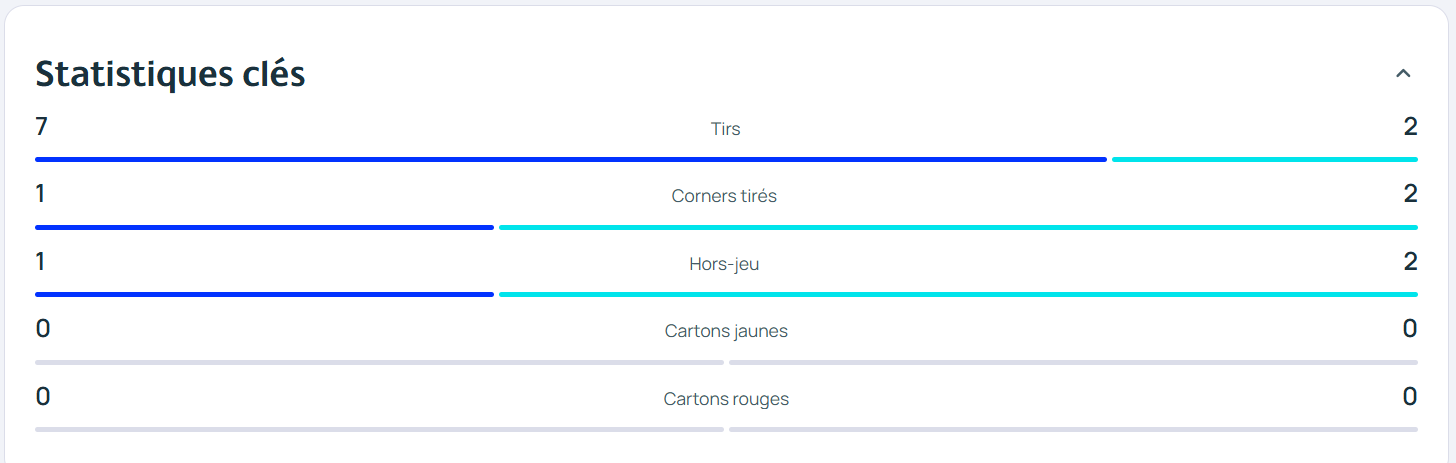Collapse the Statistiques clés section chevron
Image resolution: width=1456 pixels, height=463 pixels.
tap(1403, 73)
